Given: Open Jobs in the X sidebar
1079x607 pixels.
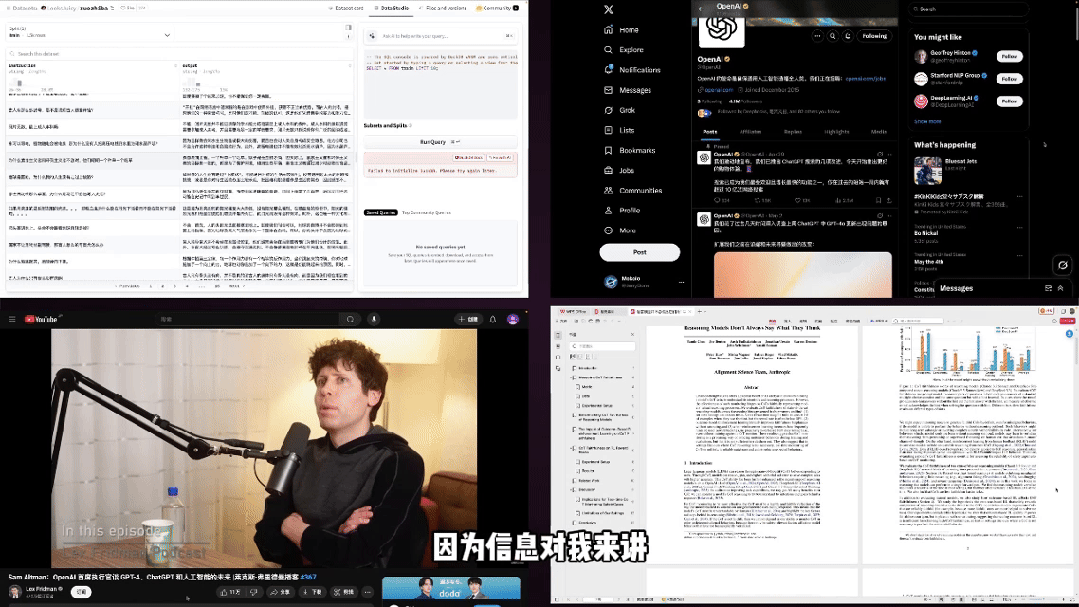Looking at the screenshot, I should [619, 170].
